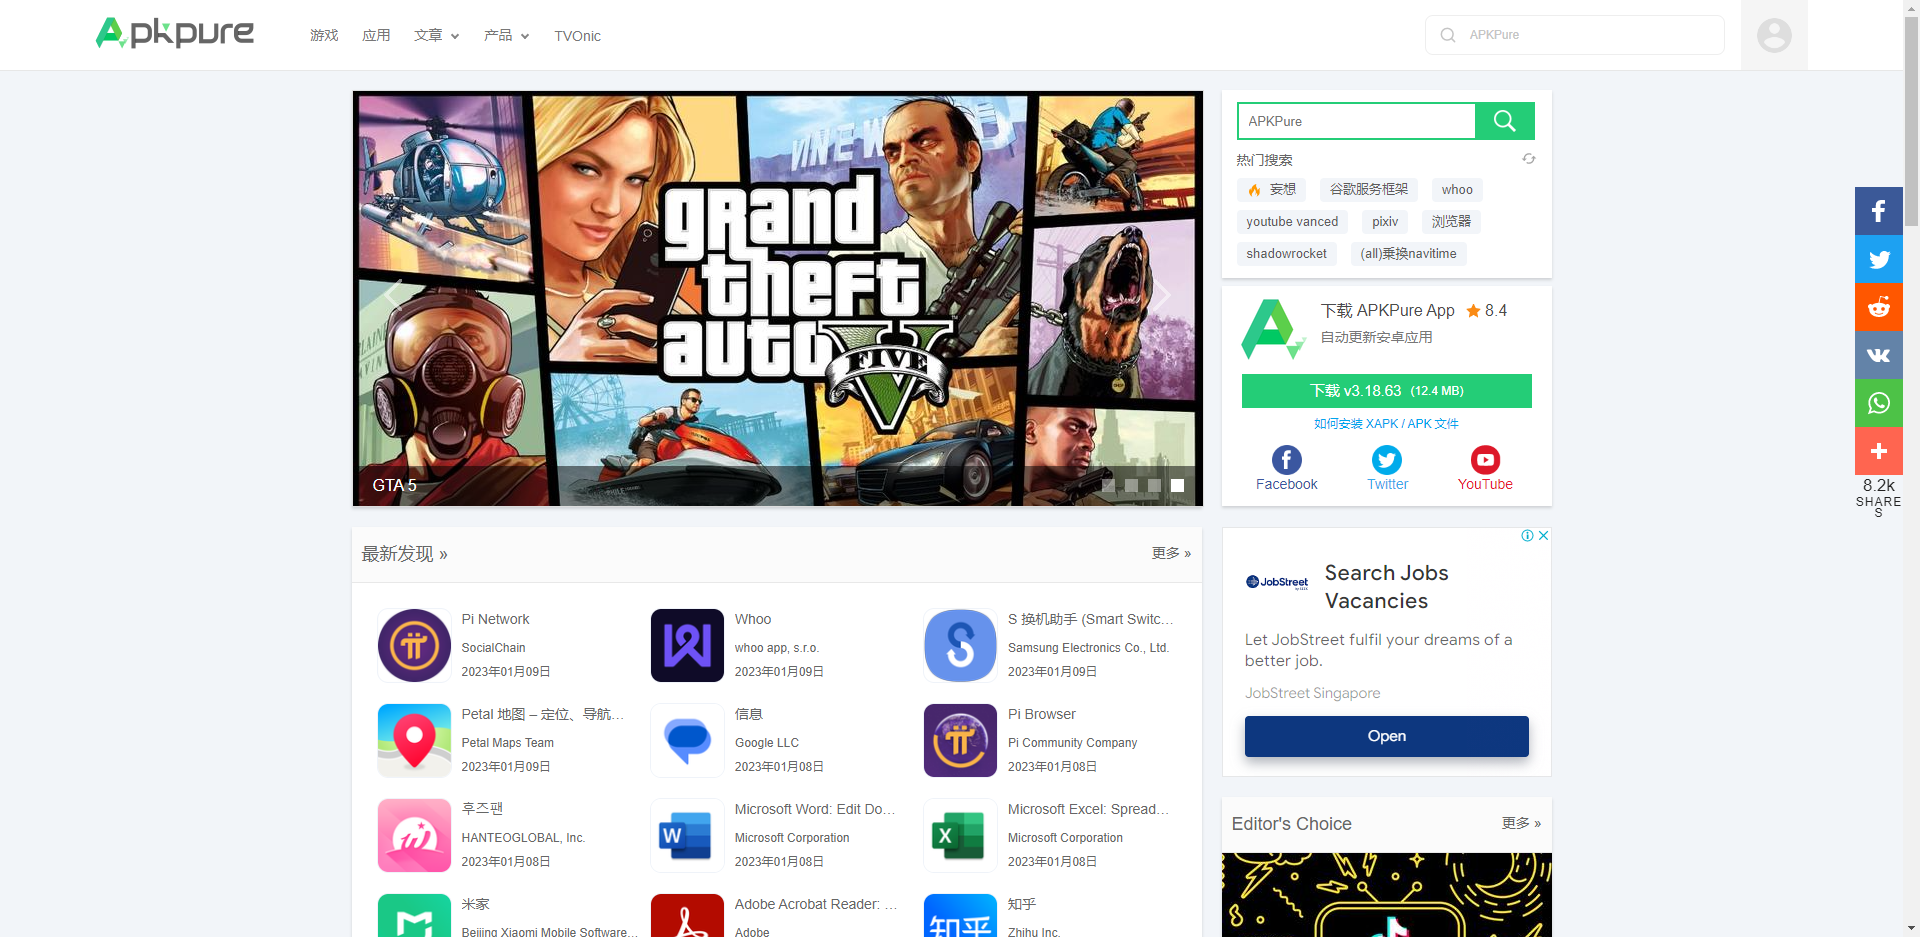Click the top header search field
Viewport: 1920px width, 937px height.
click(x=1575, y=35)
